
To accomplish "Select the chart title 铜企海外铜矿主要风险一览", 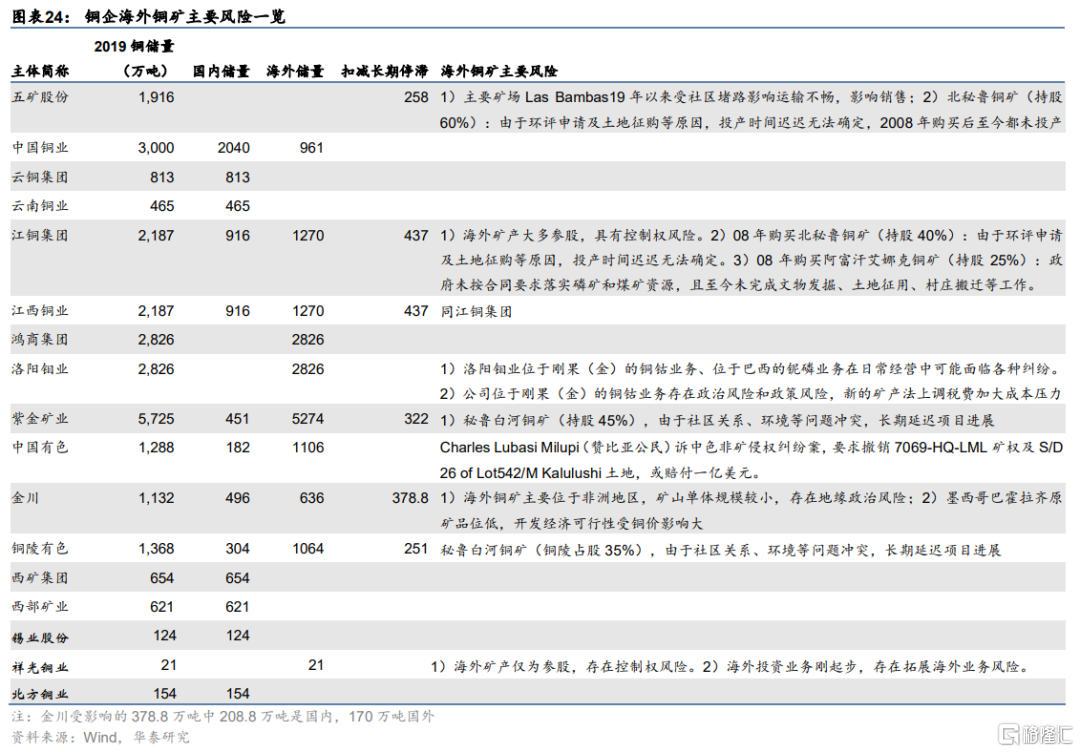I will click(x=184, y=18).
